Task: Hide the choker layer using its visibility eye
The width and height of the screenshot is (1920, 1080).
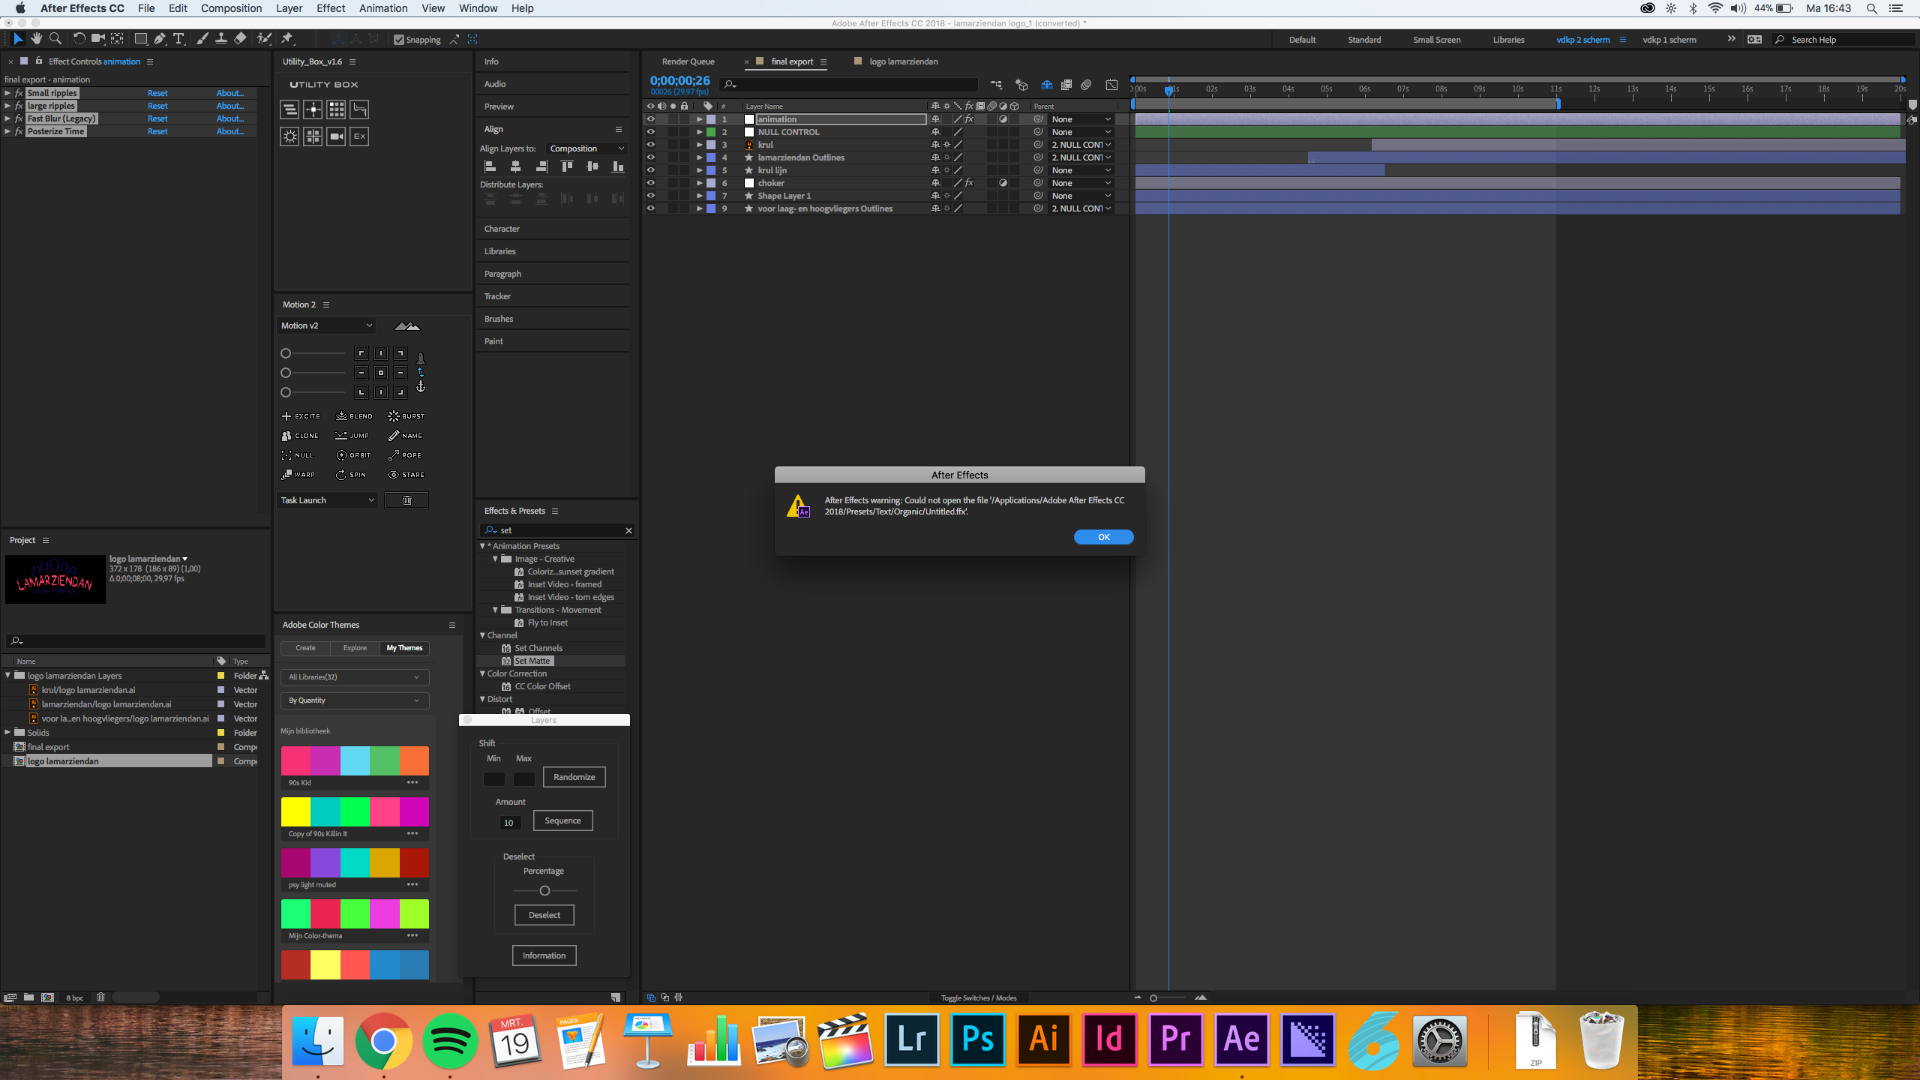Action: pos(651,183)
